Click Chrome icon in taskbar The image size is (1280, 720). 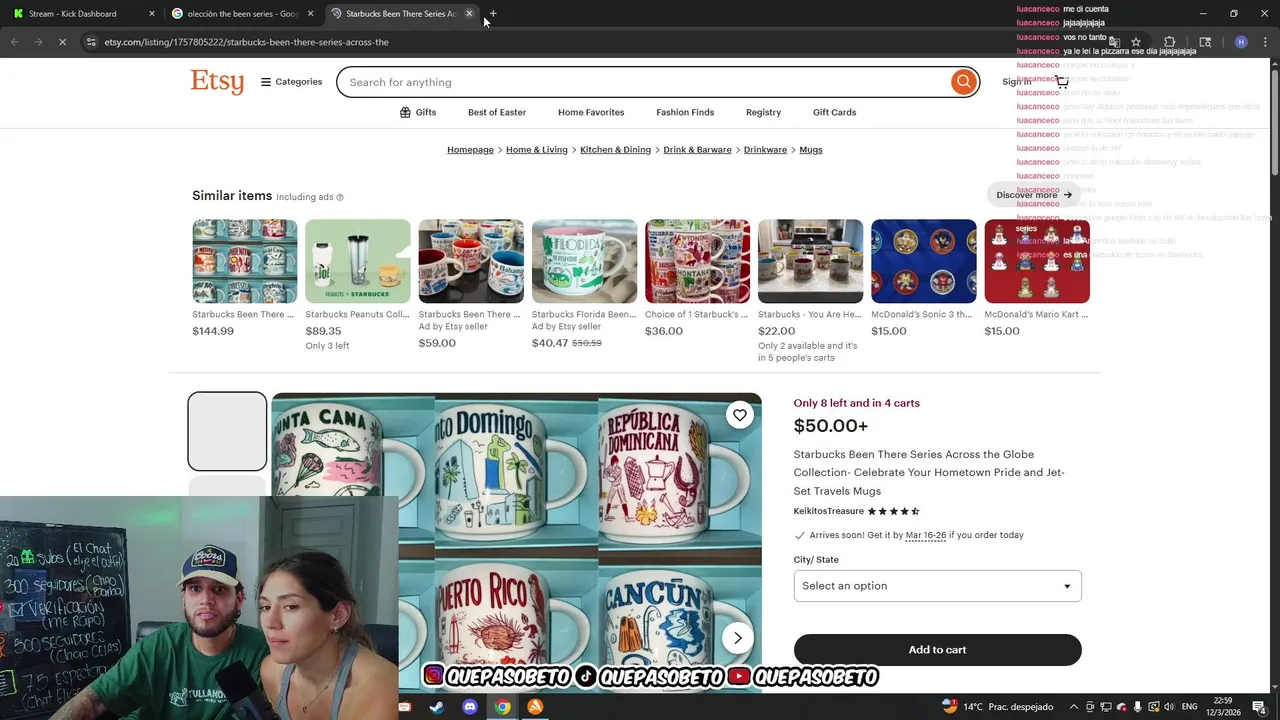pos(503,707)
